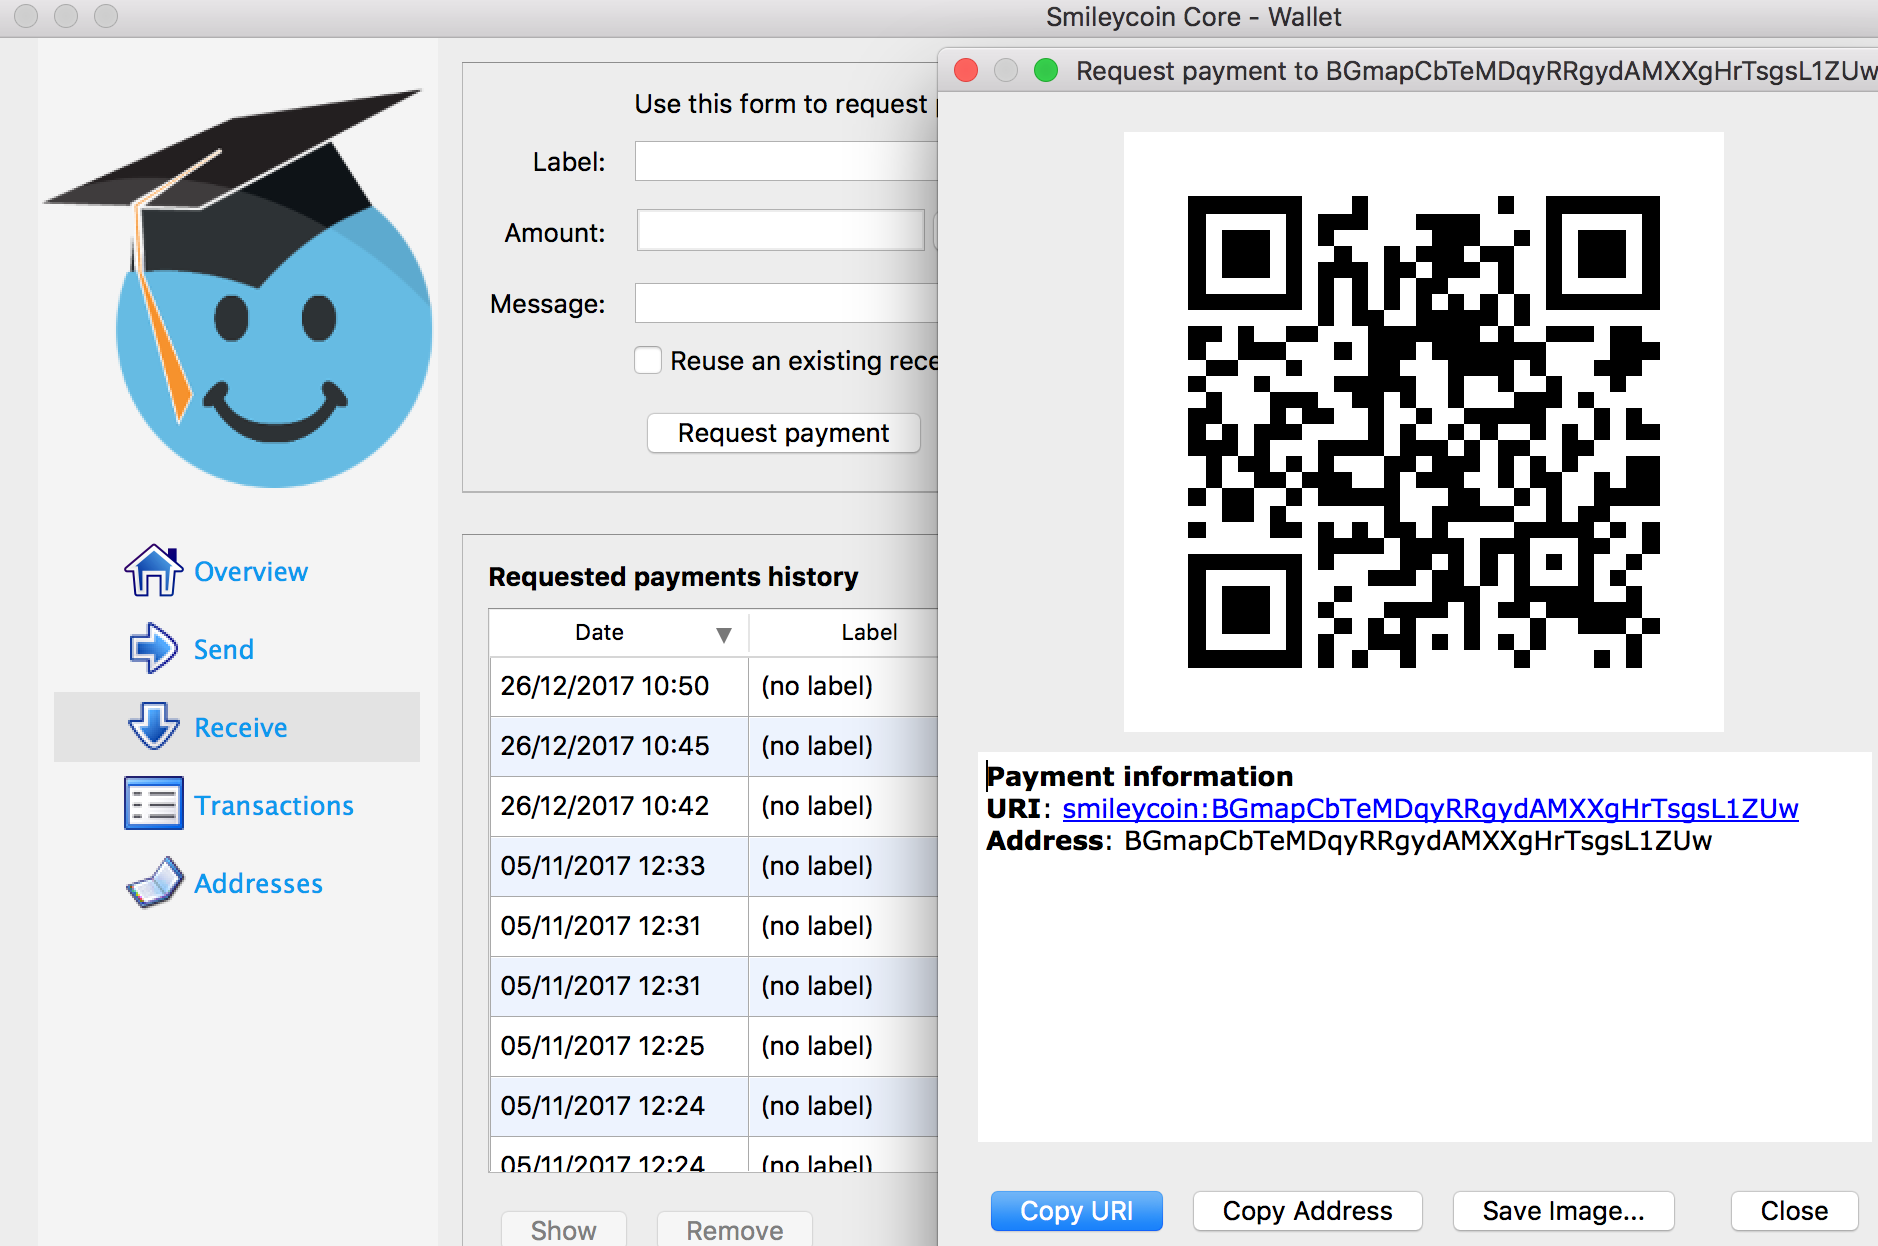This screenshot has height=1246, width=1878.
Task: Switch to the Send tab
Action: click(237, 649)
